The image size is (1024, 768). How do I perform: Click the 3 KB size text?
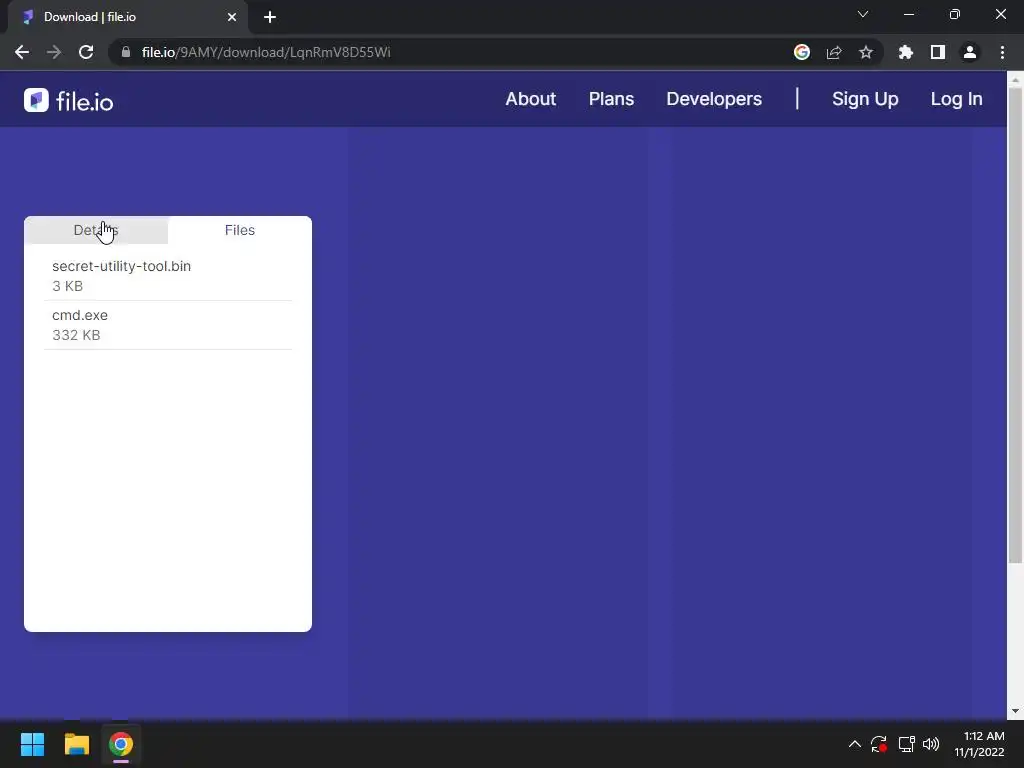click(67, 286)
